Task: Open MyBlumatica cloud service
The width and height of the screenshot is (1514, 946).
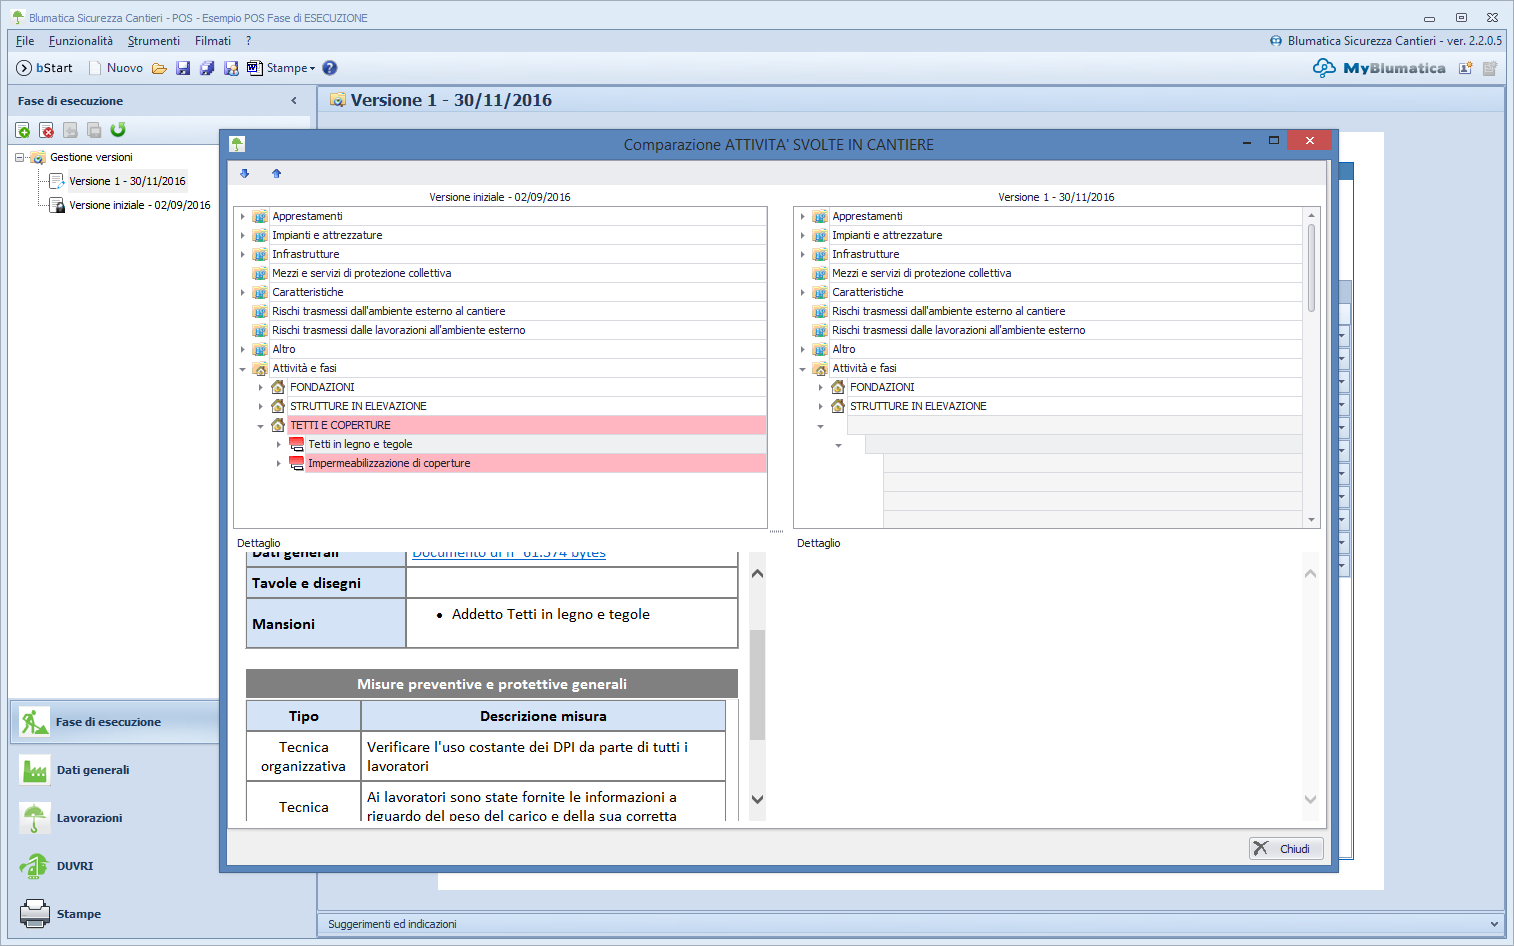Action: pos(1380,68)
